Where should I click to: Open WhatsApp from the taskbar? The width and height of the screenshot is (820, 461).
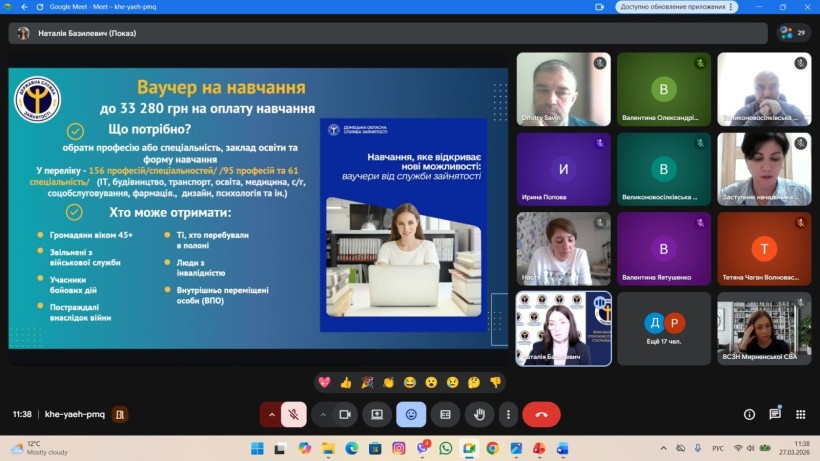point(446,448)
